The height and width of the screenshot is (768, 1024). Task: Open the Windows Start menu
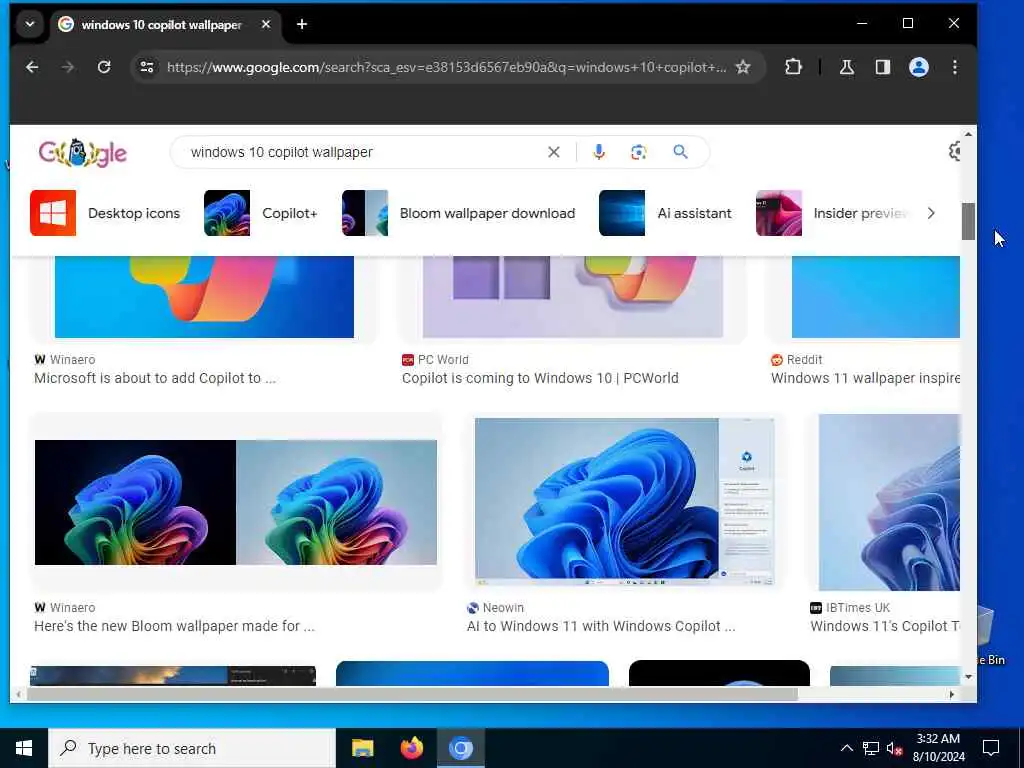24,748
